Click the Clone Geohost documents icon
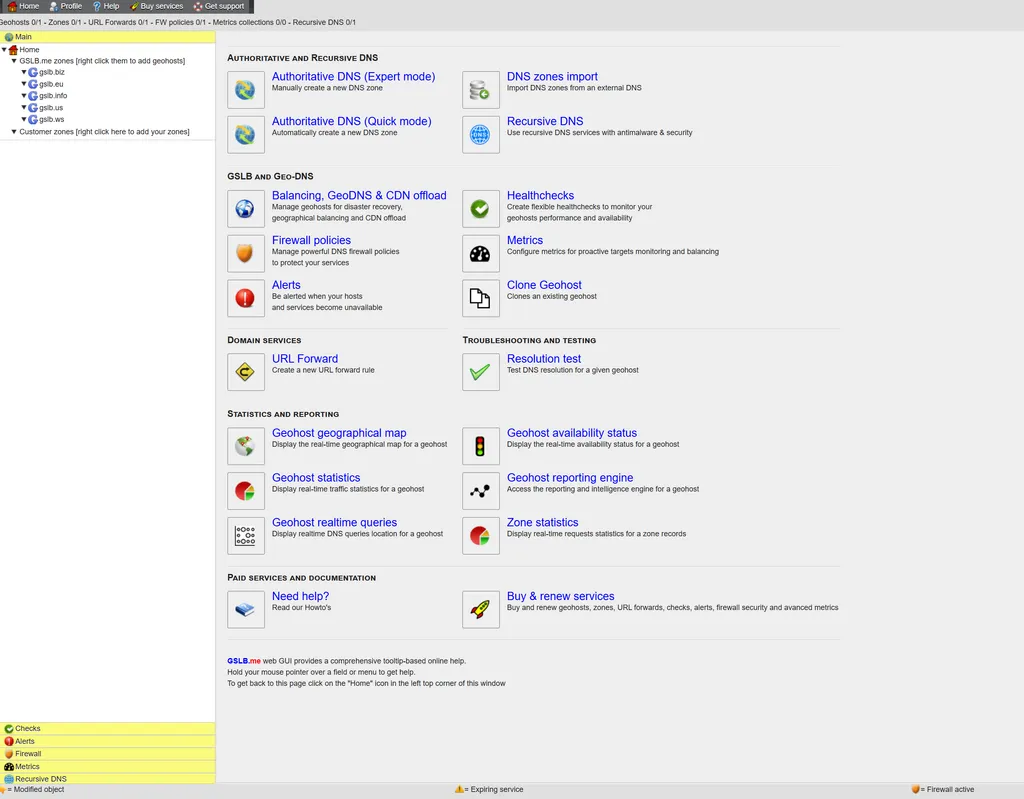Image resolution: width=1024 pixels, height=799 pixels. (480, 298)
